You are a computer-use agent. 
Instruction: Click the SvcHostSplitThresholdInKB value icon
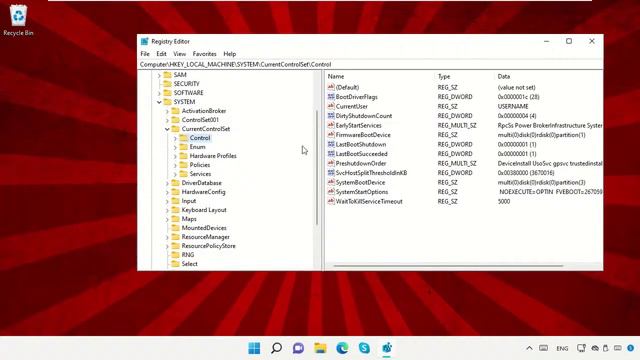(331, 173)
